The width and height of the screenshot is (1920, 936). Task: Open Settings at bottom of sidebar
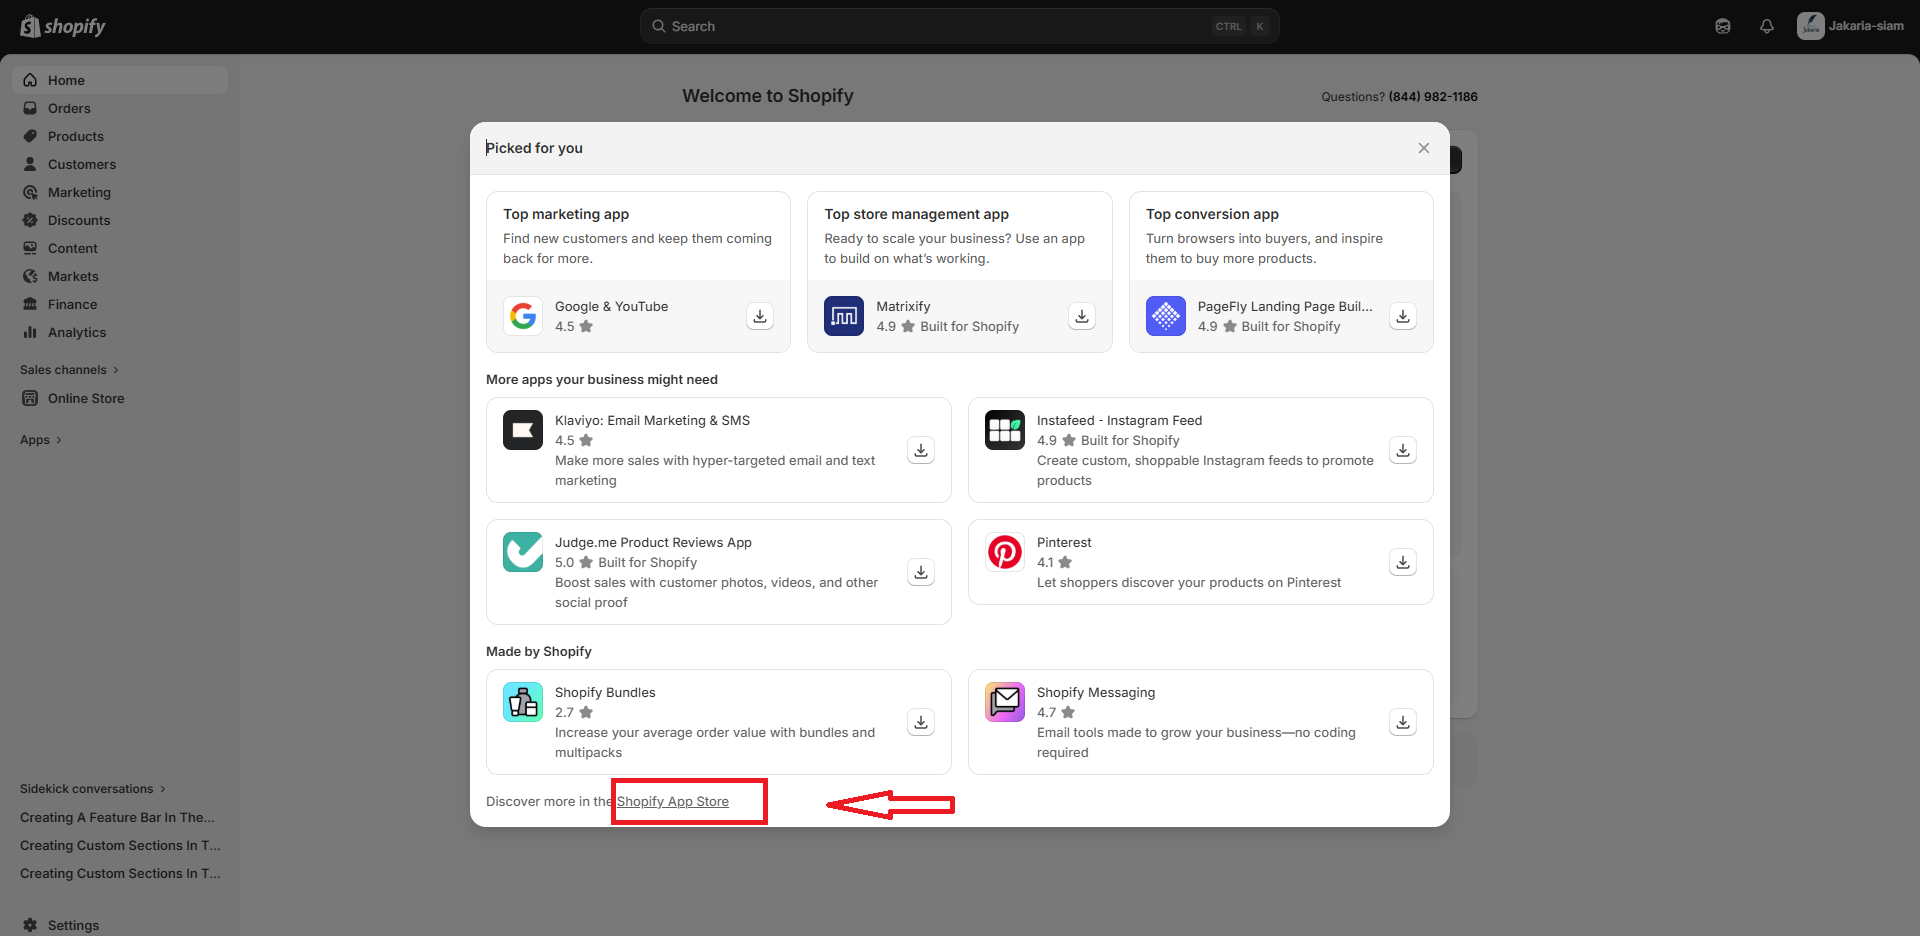73,925
